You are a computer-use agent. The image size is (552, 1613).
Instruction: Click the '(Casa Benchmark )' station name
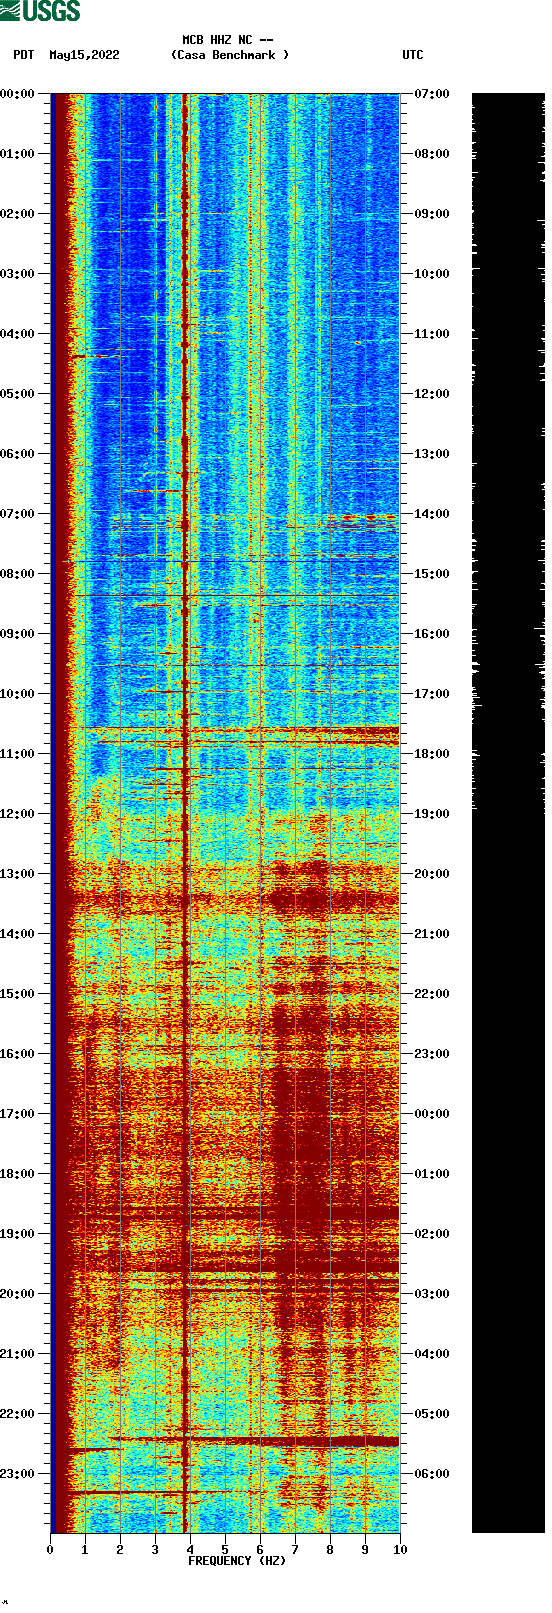(230, 55)
